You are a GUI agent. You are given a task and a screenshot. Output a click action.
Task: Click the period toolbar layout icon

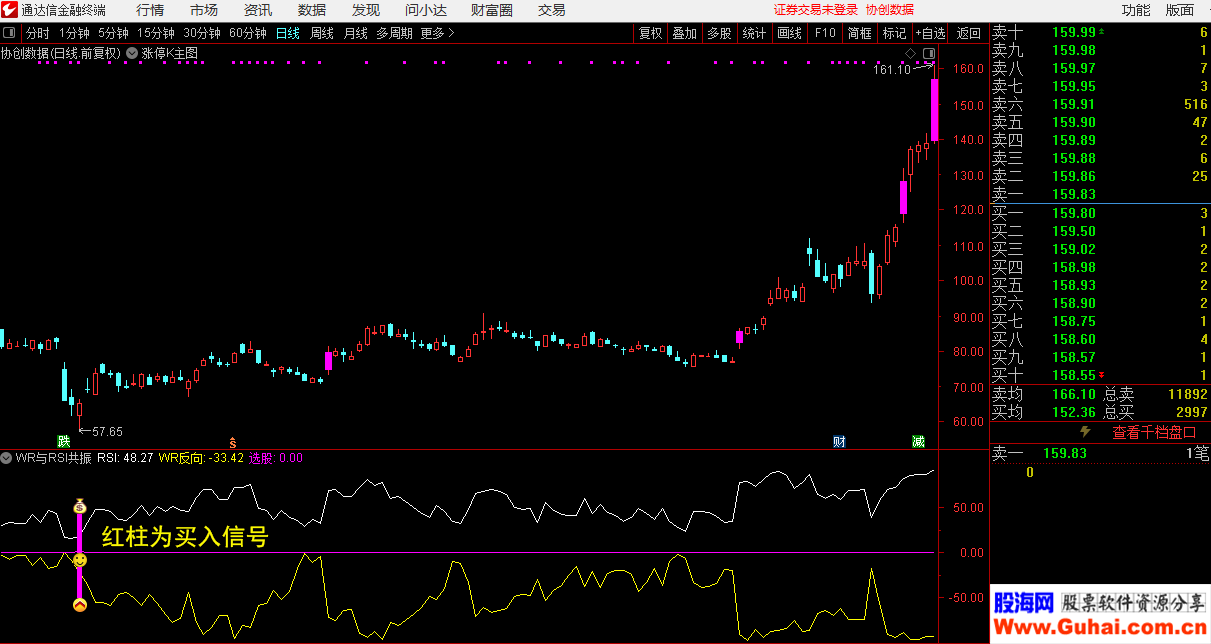(10, 33)
